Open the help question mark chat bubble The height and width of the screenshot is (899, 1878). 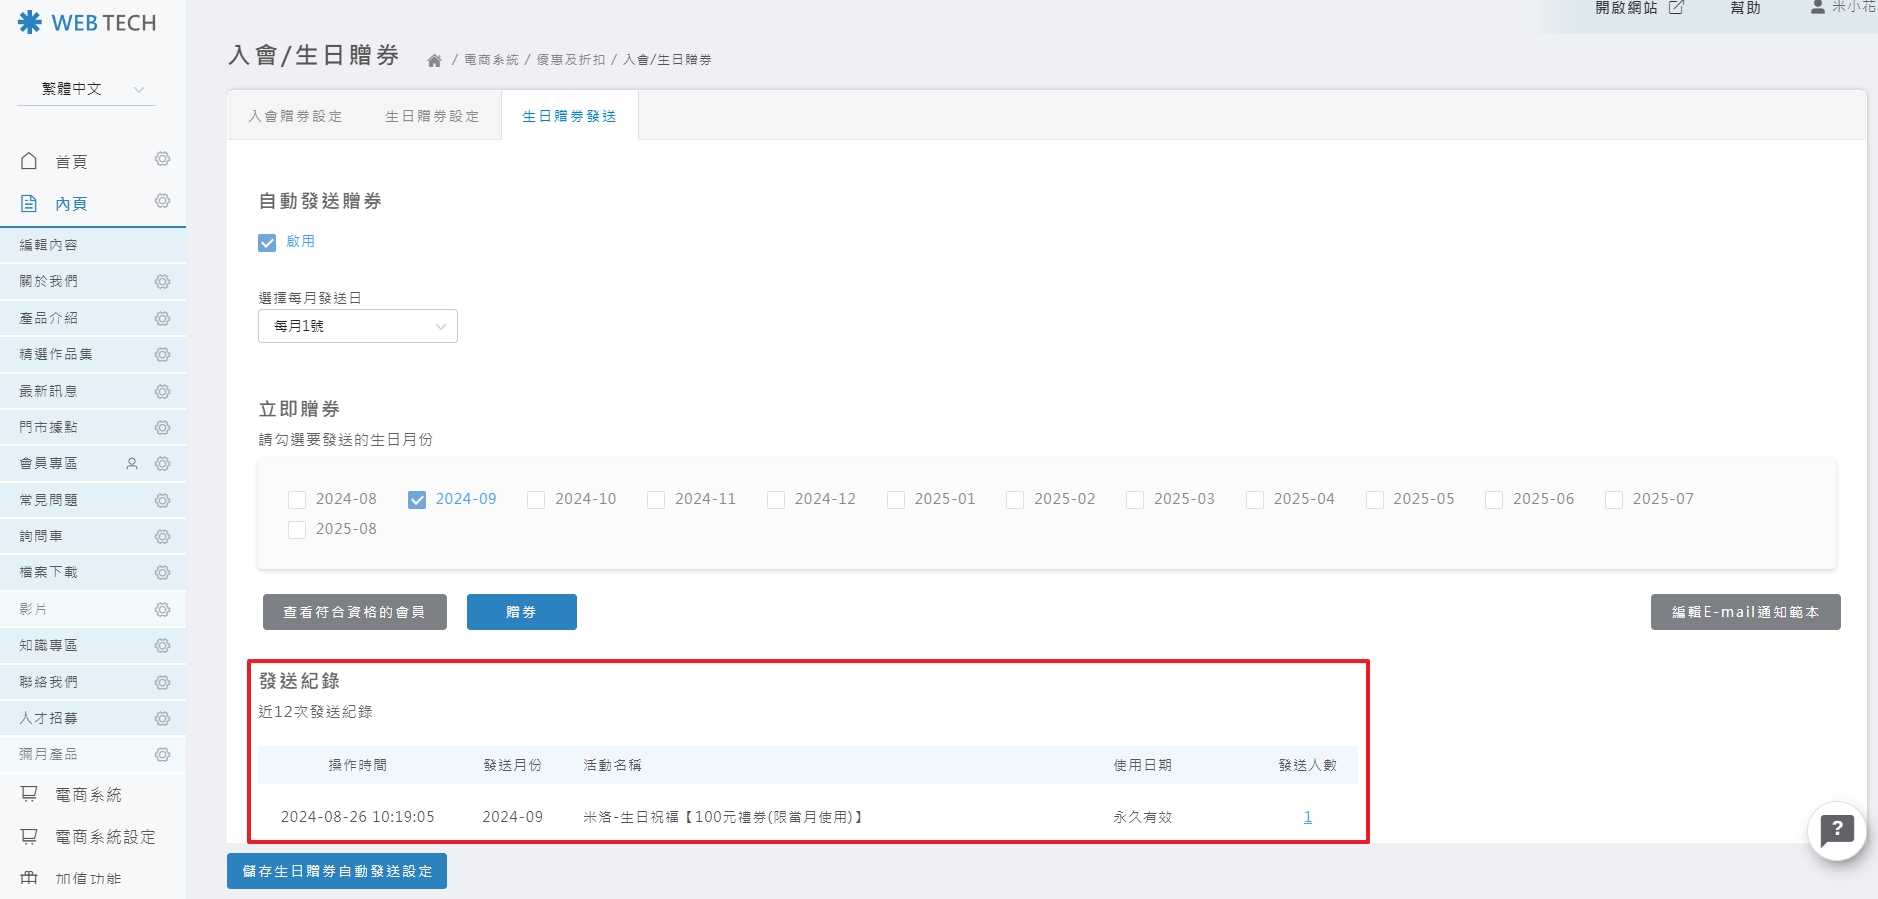coord(1836,831)
